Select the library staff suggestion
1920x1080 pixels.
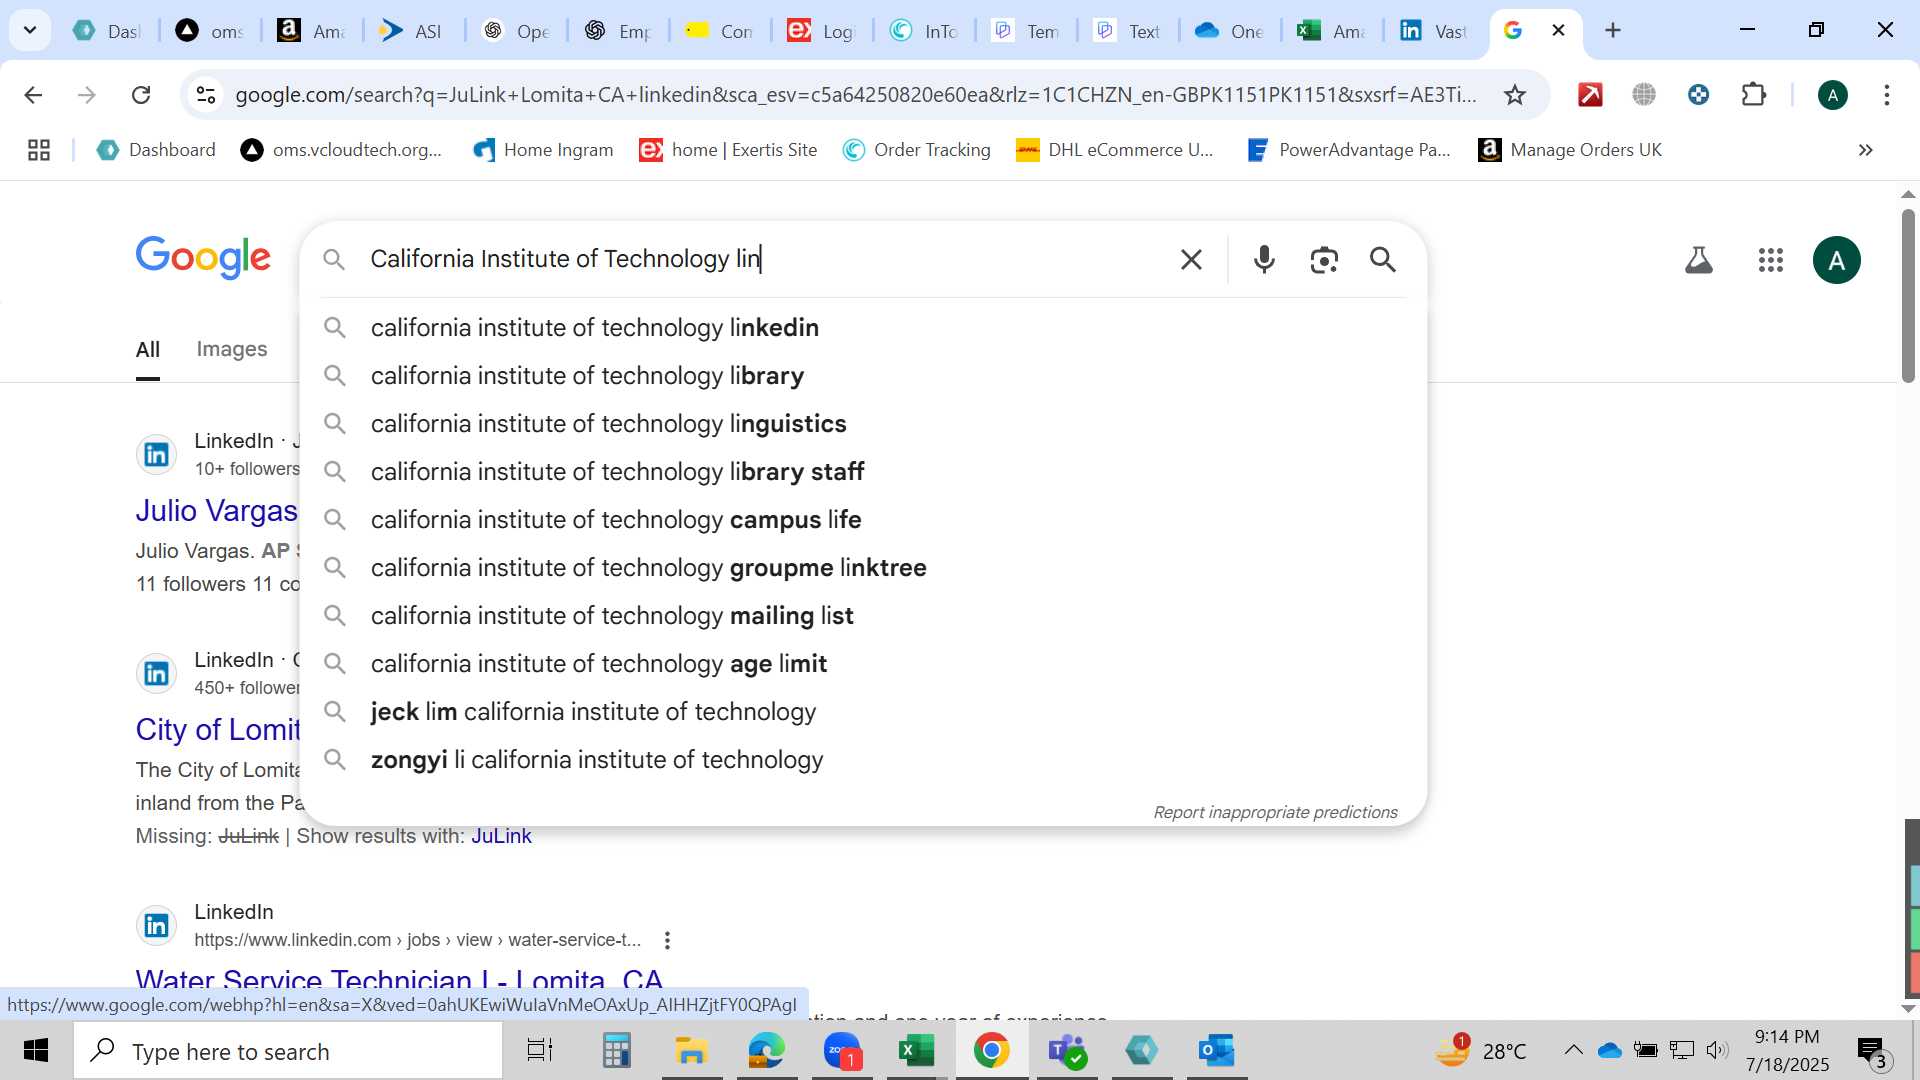(863, 472)
